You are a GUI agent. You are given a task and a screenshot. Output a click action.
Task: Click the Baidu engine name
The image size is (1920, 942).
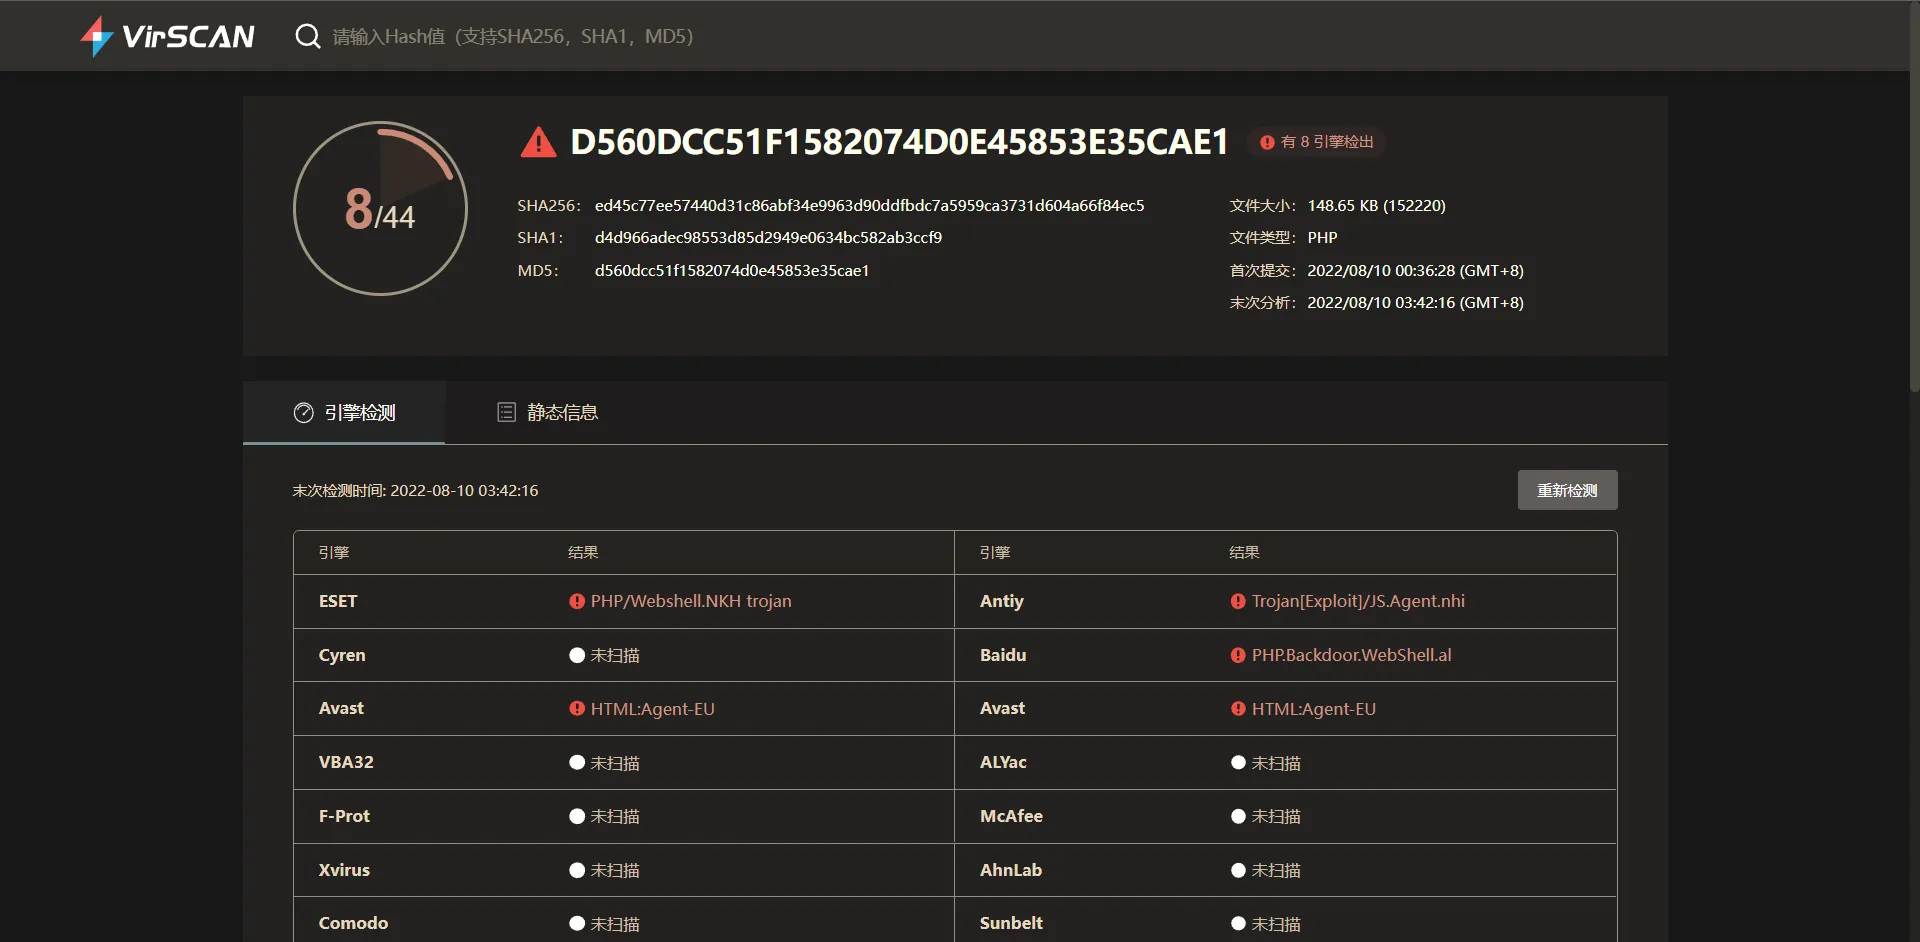[x=1003, y=655]
